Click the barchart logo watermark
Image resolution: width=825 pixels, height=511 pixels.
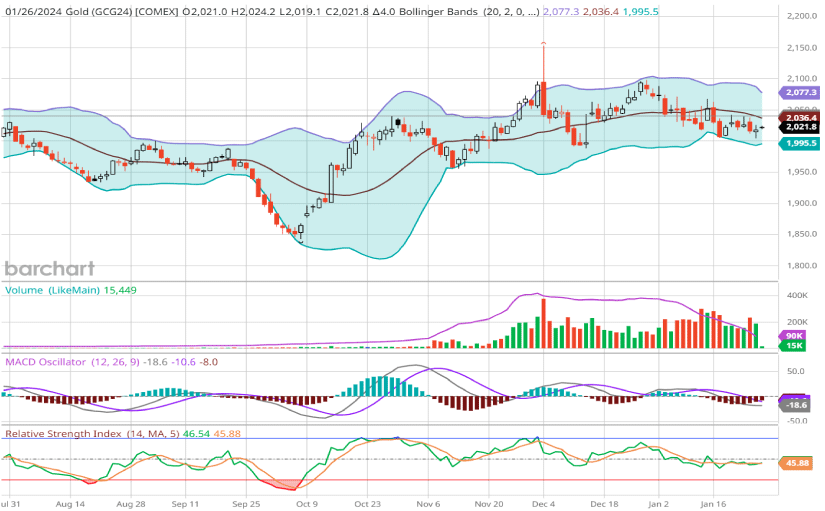click(49, 268)
